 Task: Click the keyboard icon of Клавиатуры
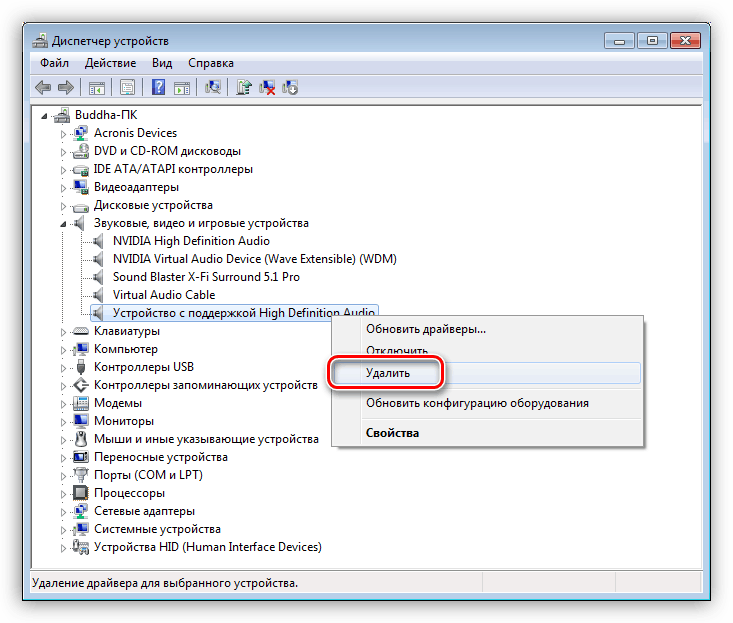[x=81, y=331]
